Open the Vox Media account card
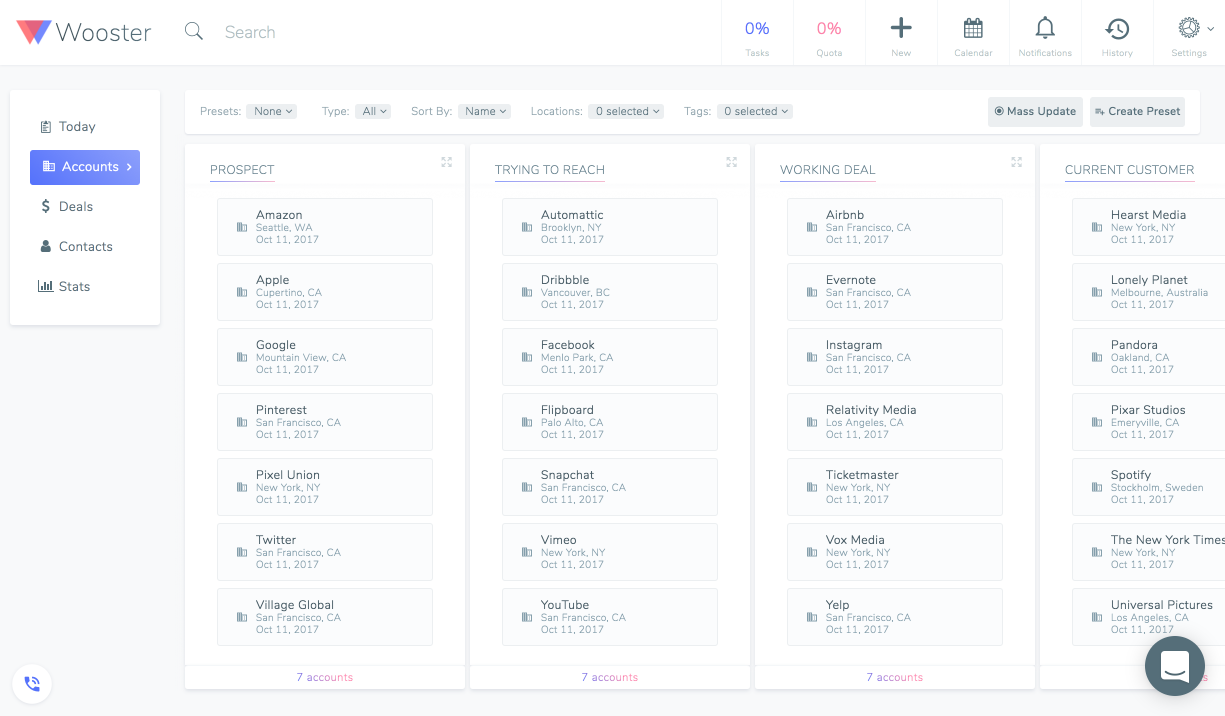Screen dimensions: 1225x716 [895, 552]
